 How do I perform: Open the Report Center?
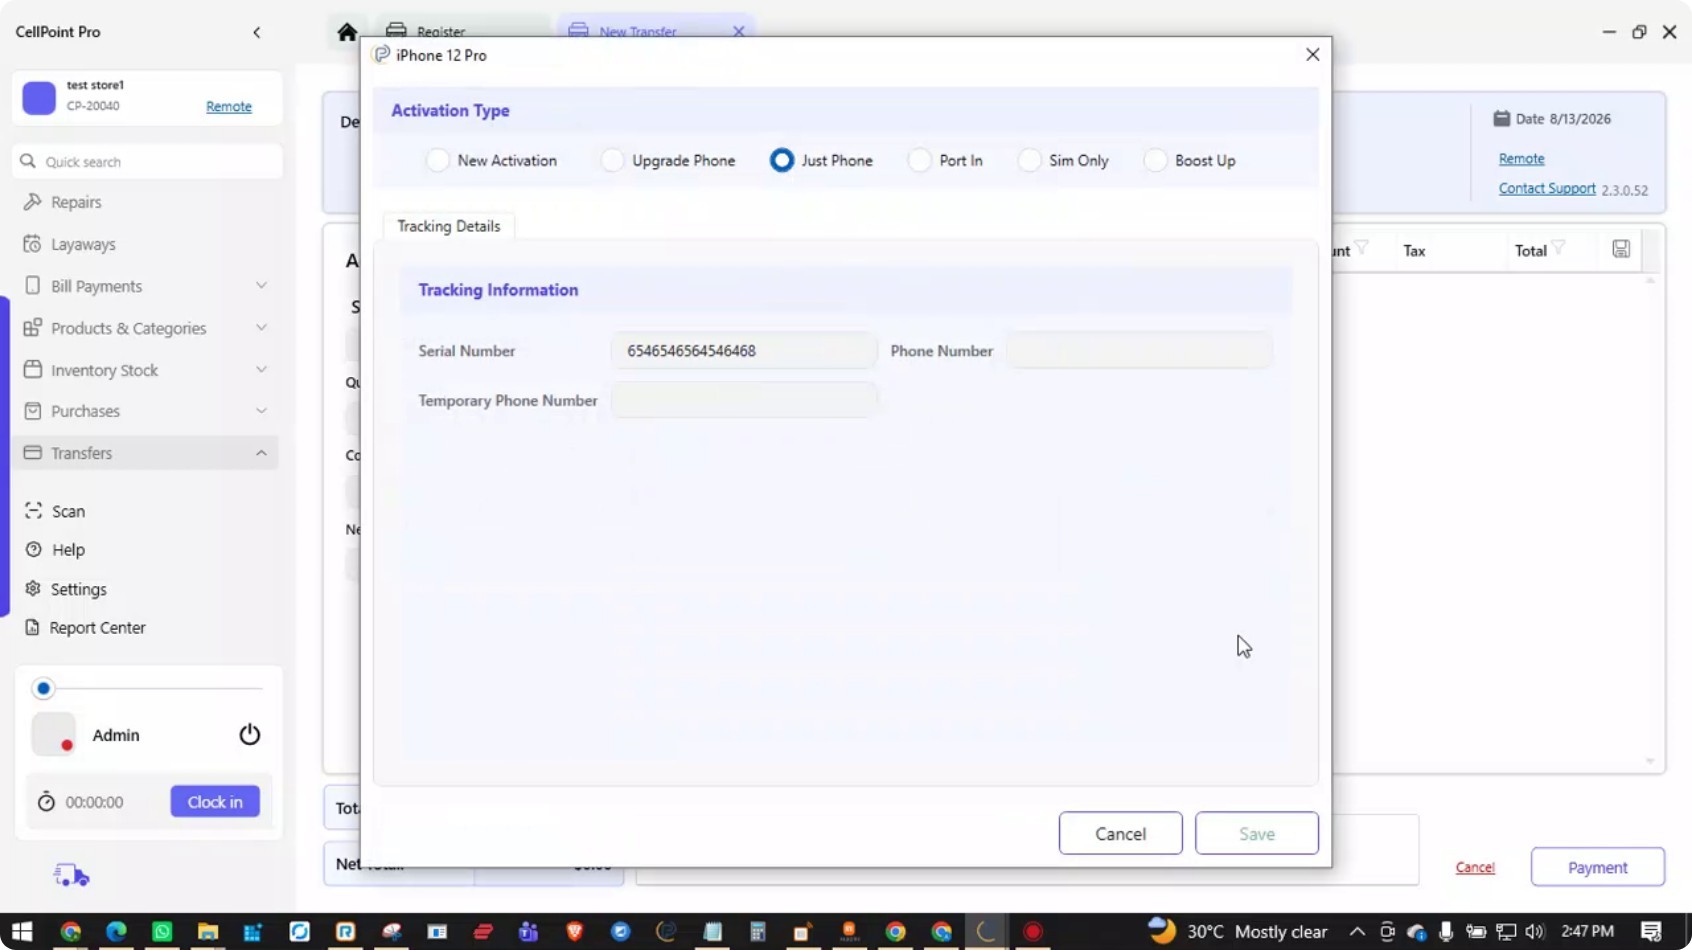(x=97, y=628)
